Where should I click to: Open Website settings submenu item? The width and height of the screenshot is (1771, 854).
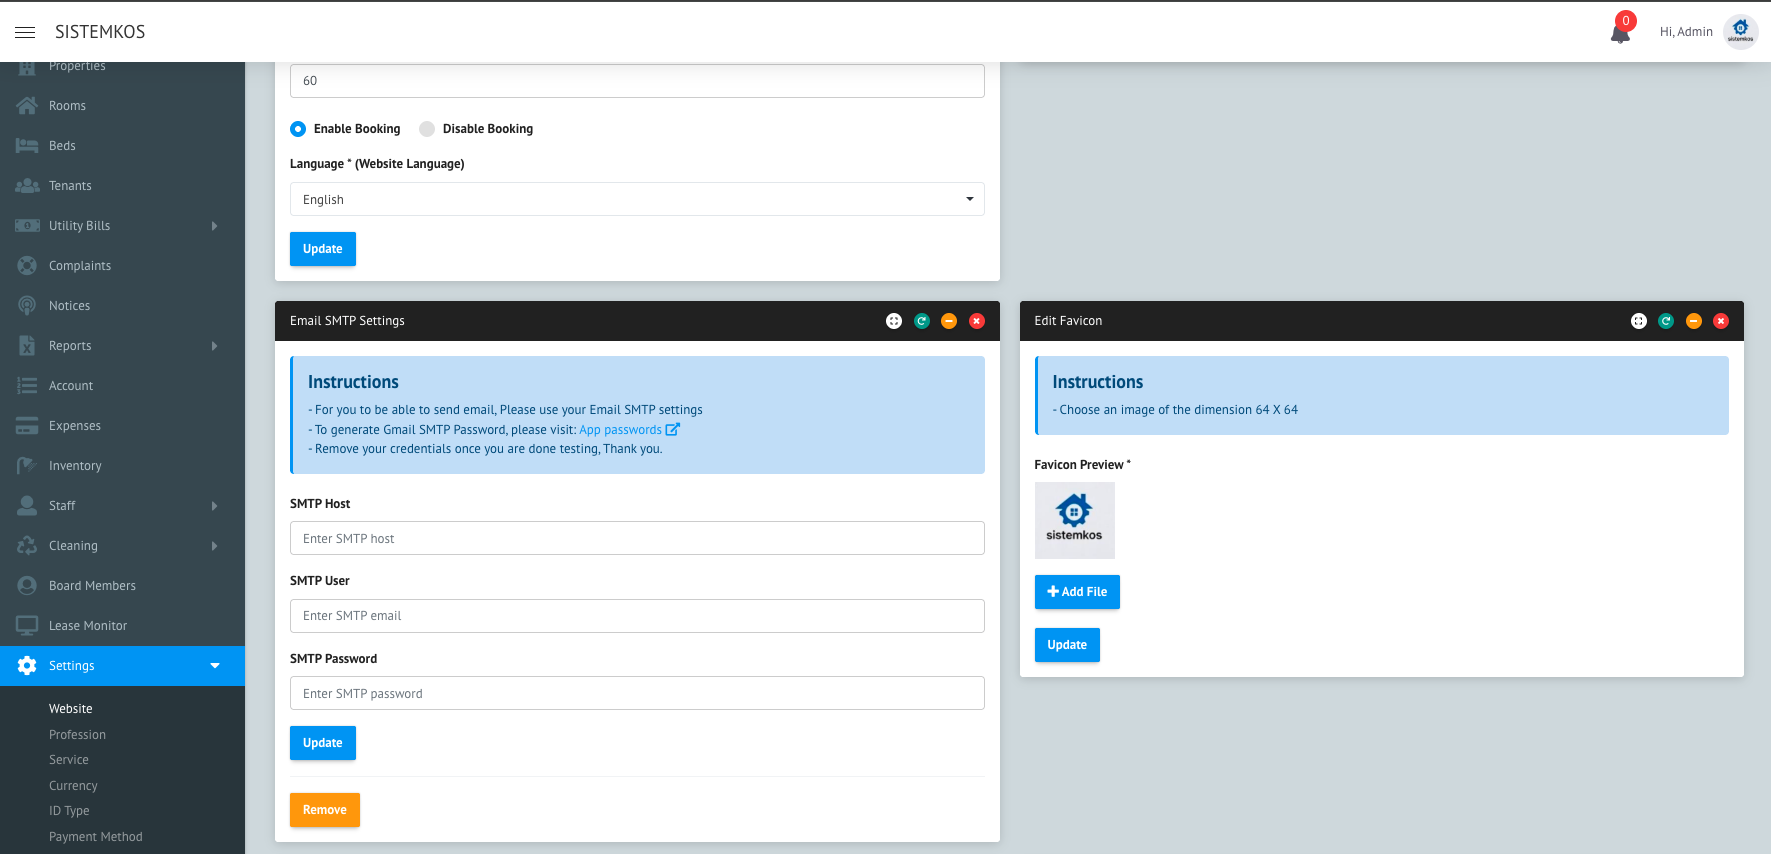coord(71,709)
